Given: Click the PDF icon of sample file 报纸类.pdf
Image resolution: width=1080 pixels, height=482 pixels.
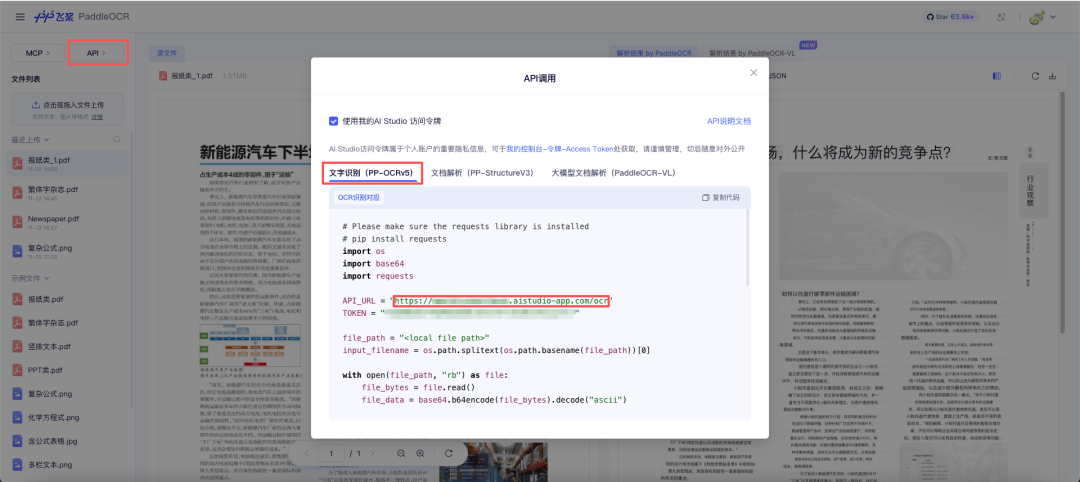Looking at the screenshot, I should 18,300.
